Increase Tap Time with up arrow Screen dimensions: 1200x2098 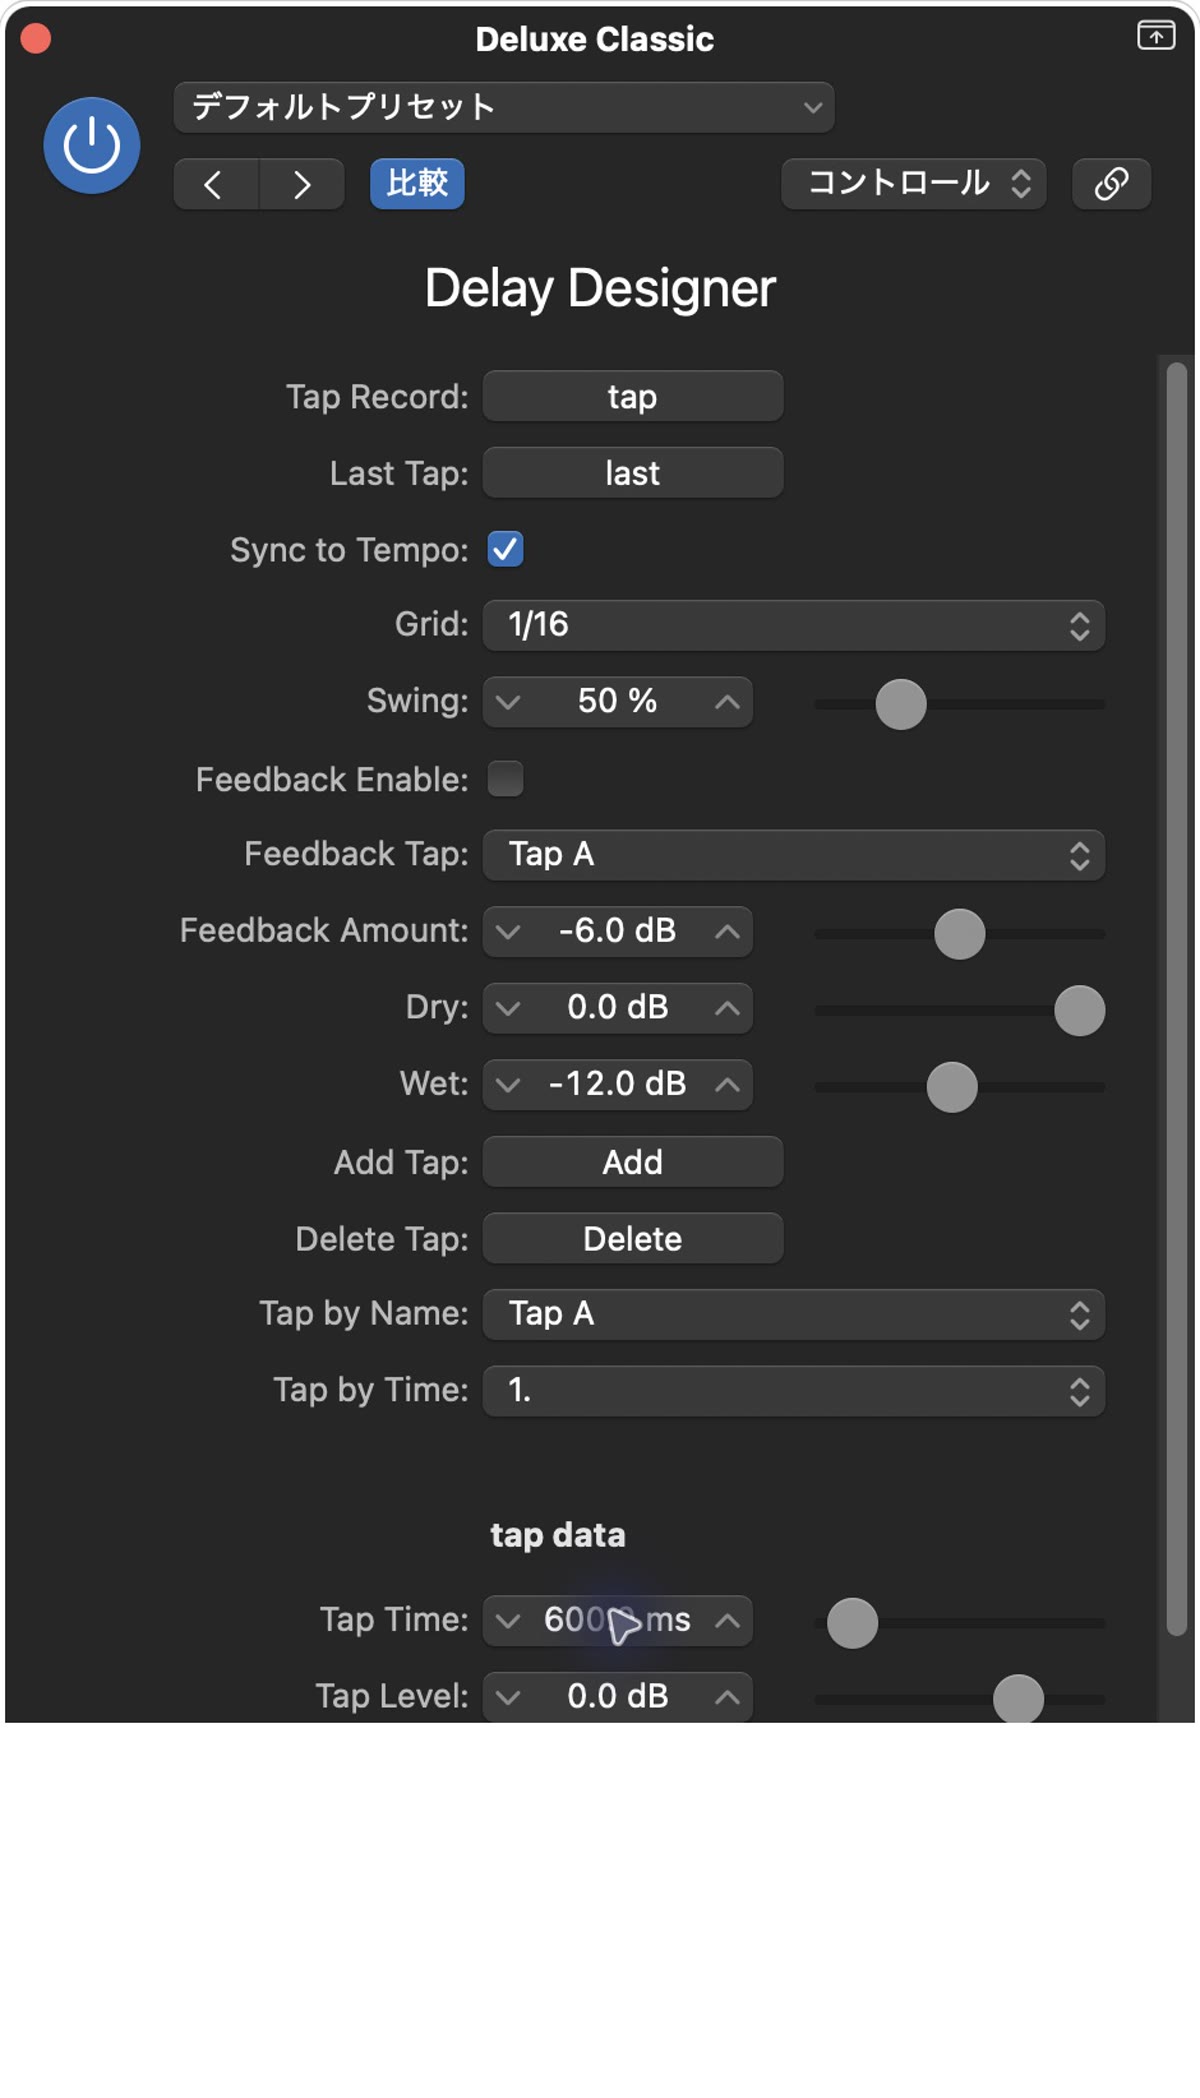(728, 1621)
